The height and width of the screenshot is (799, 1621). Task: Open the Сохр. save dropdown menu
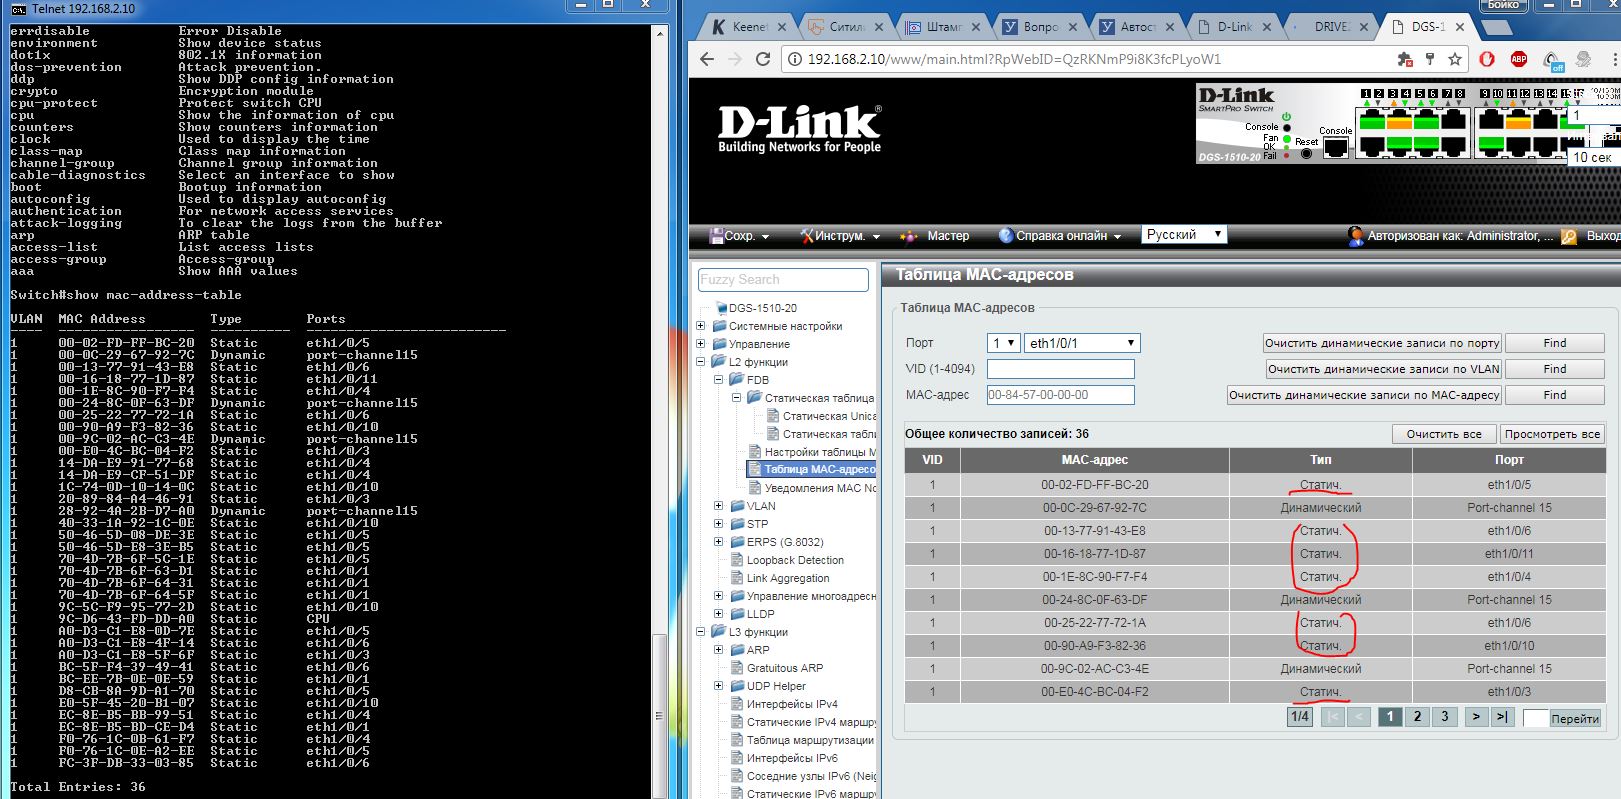tap(739, 236)
